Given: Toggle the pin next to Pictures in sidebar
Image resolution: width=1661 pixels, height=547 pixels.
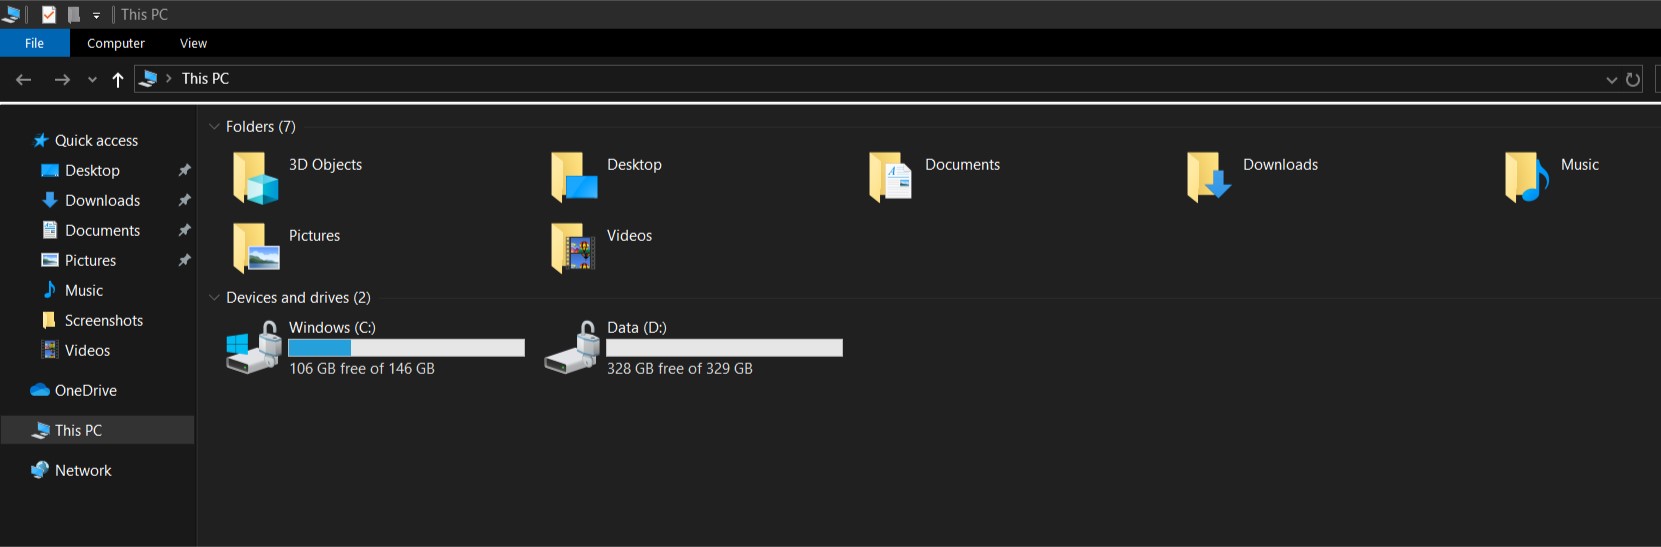Looking at the screenshot, I should point(184,261).
